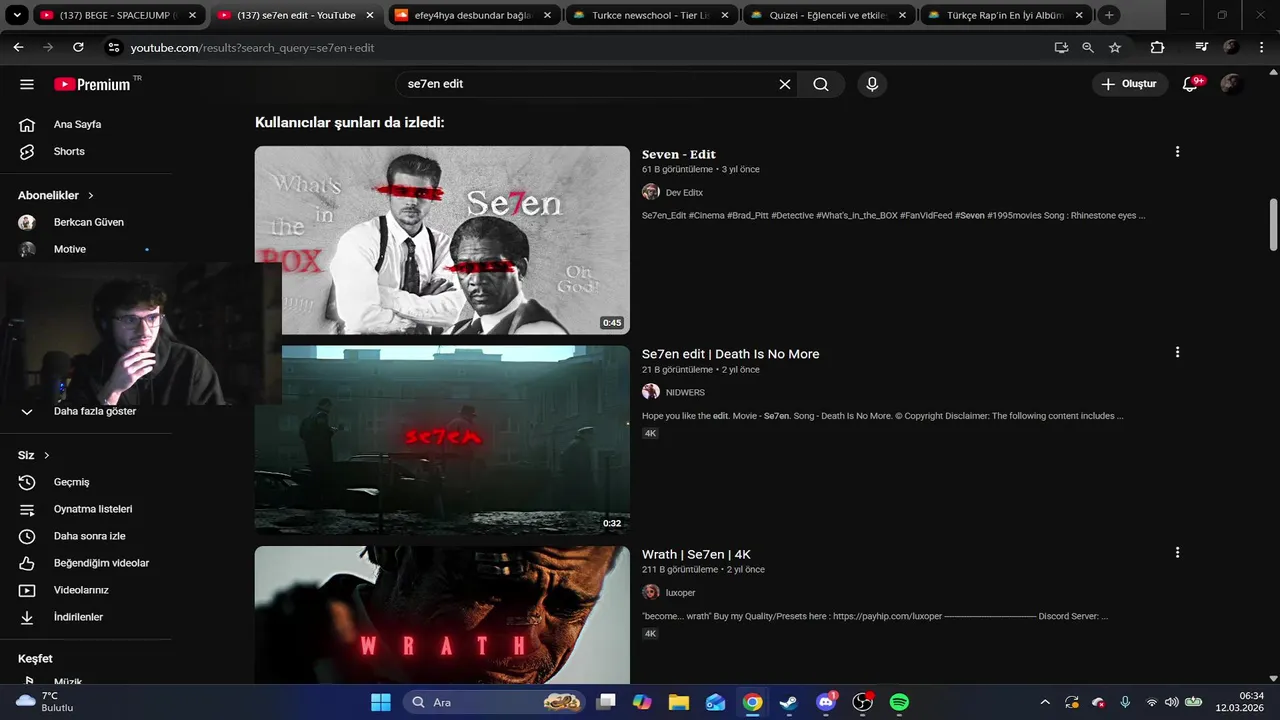Expand Abonelikler section chevron

[x=91, y=195]
